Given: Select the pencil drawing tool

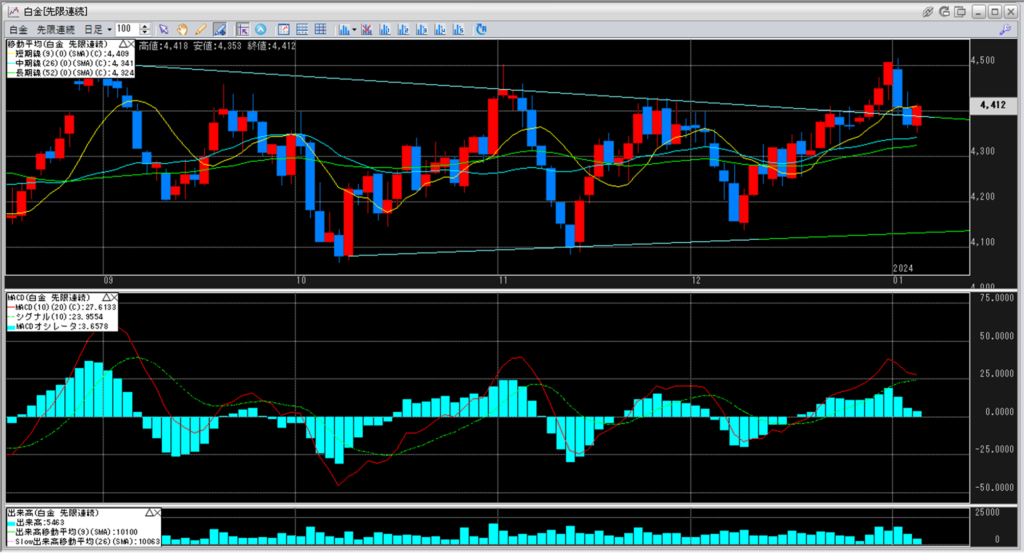Looking at the screenshot, I should (x=200, y=29).
